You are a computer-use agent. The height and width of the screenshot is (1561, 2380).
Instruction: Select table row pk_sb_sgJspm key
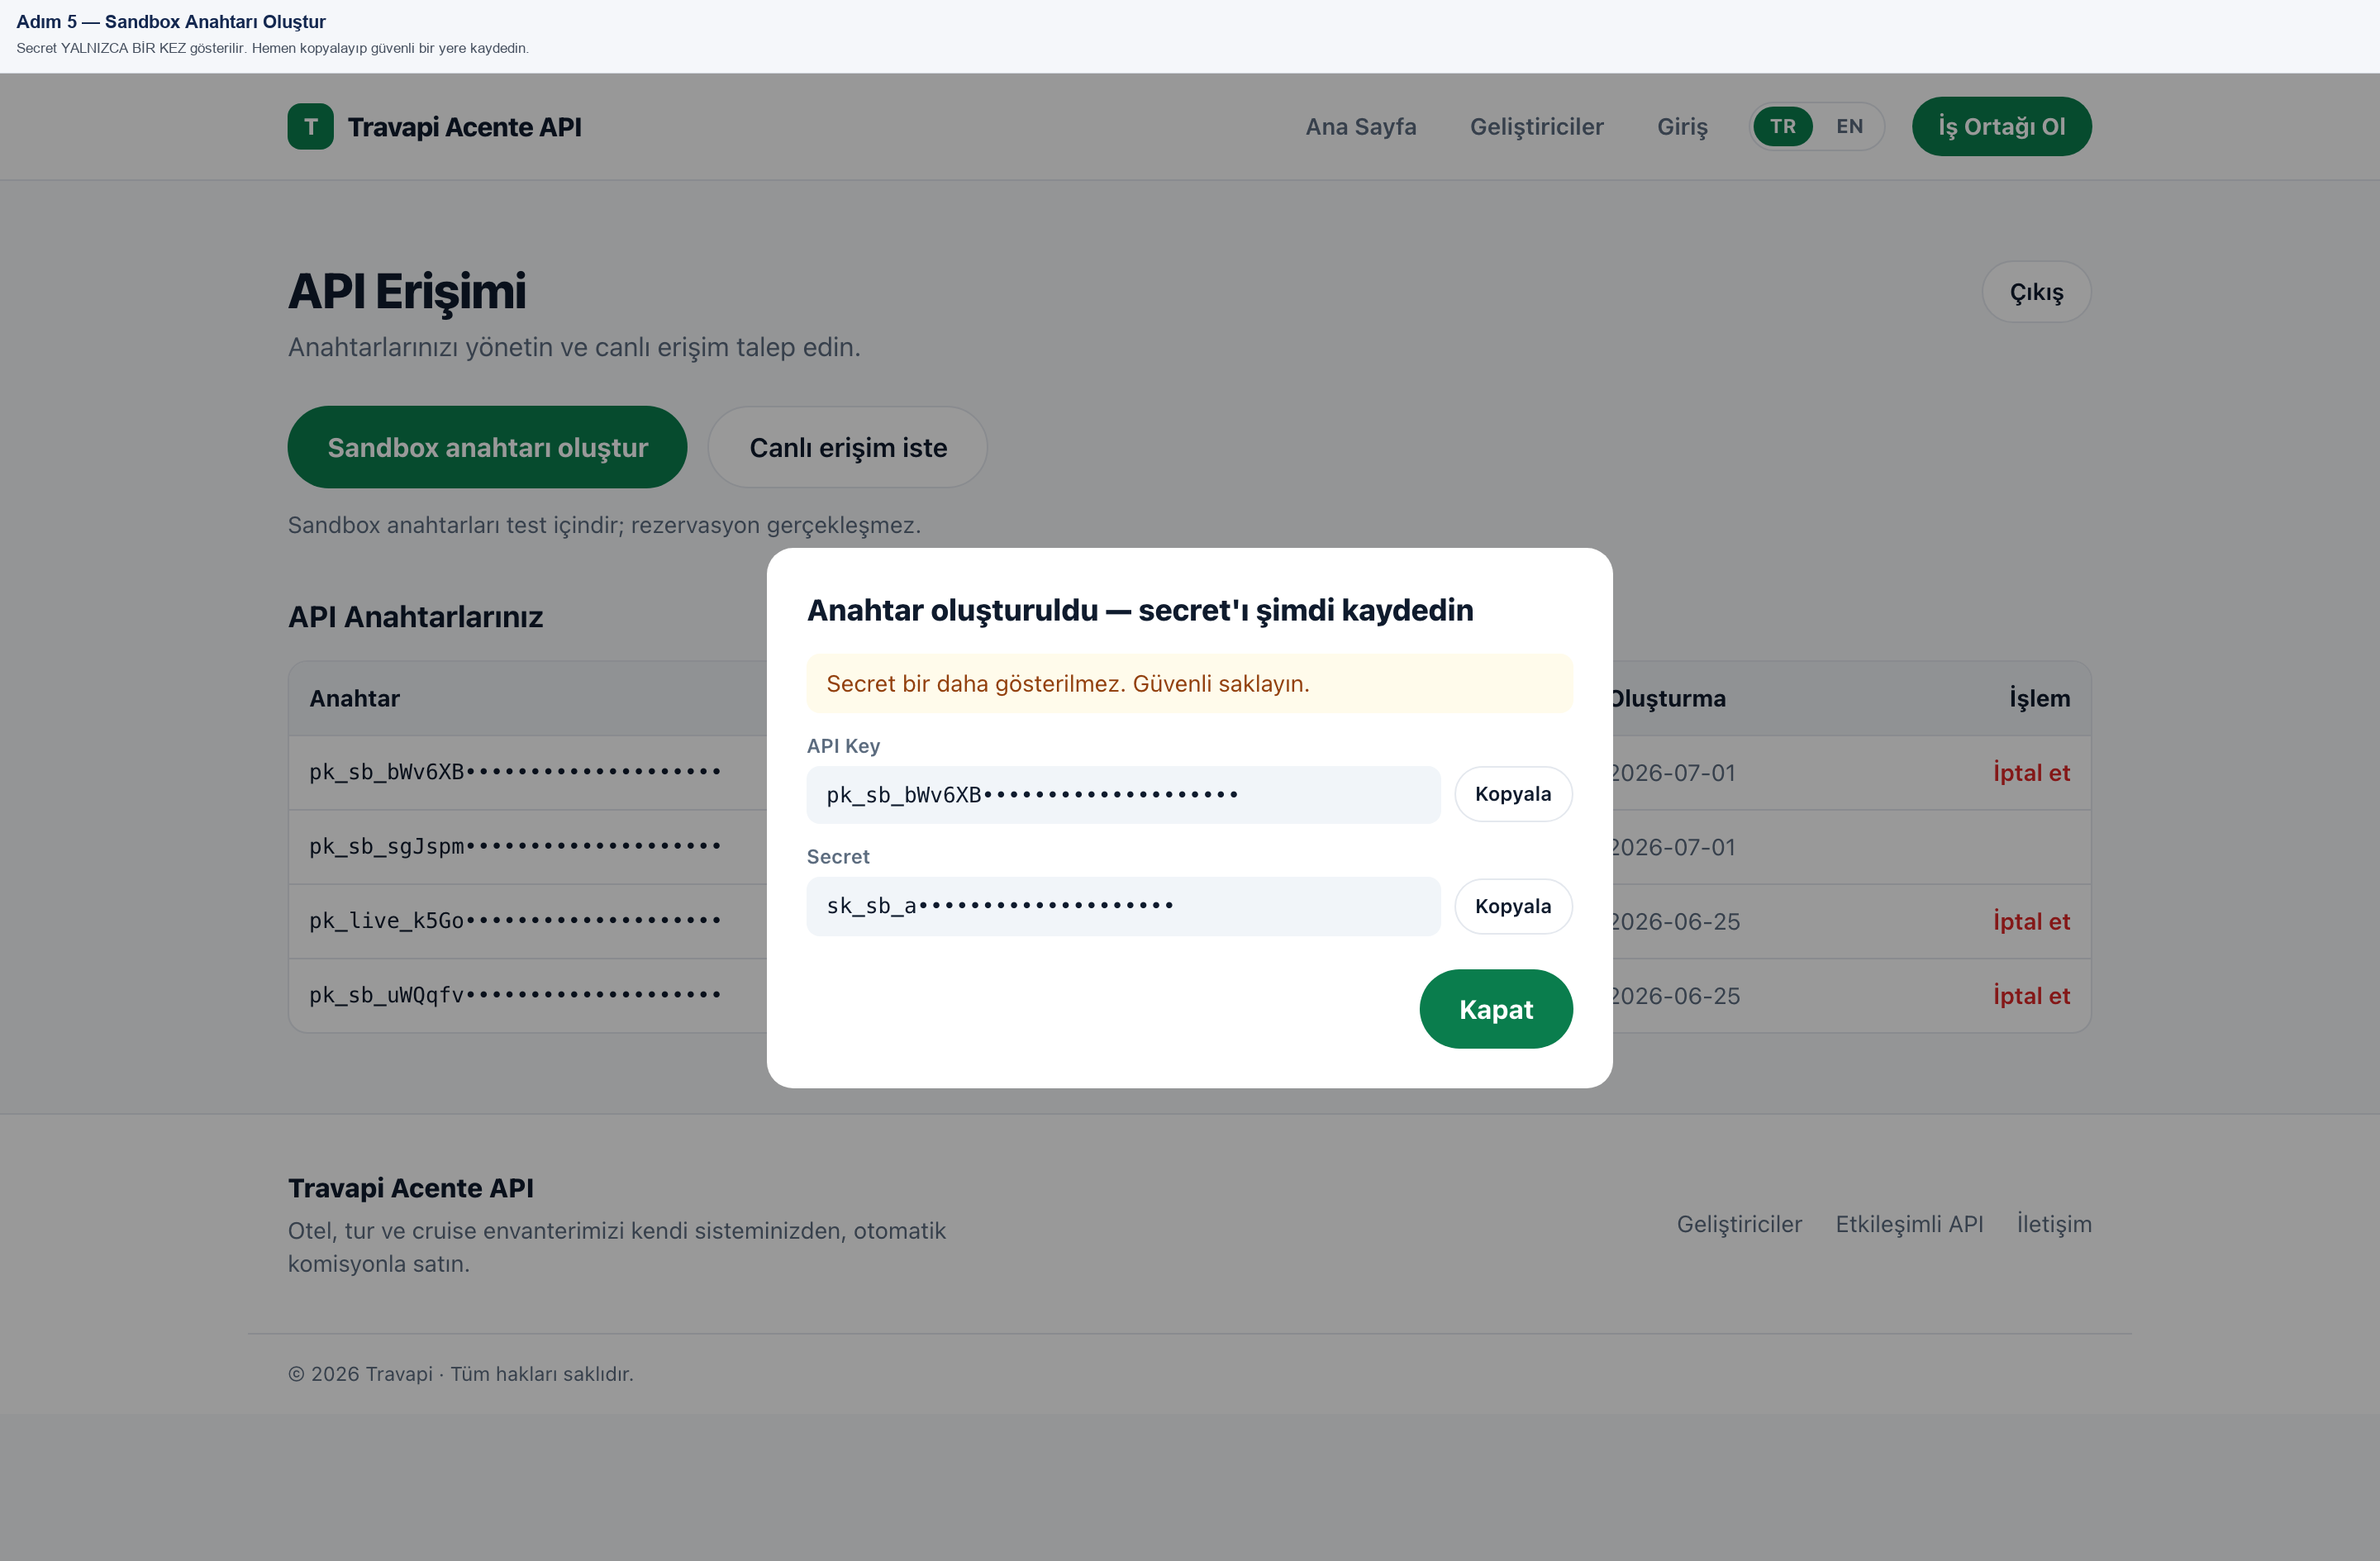click(x=515, y=846)
